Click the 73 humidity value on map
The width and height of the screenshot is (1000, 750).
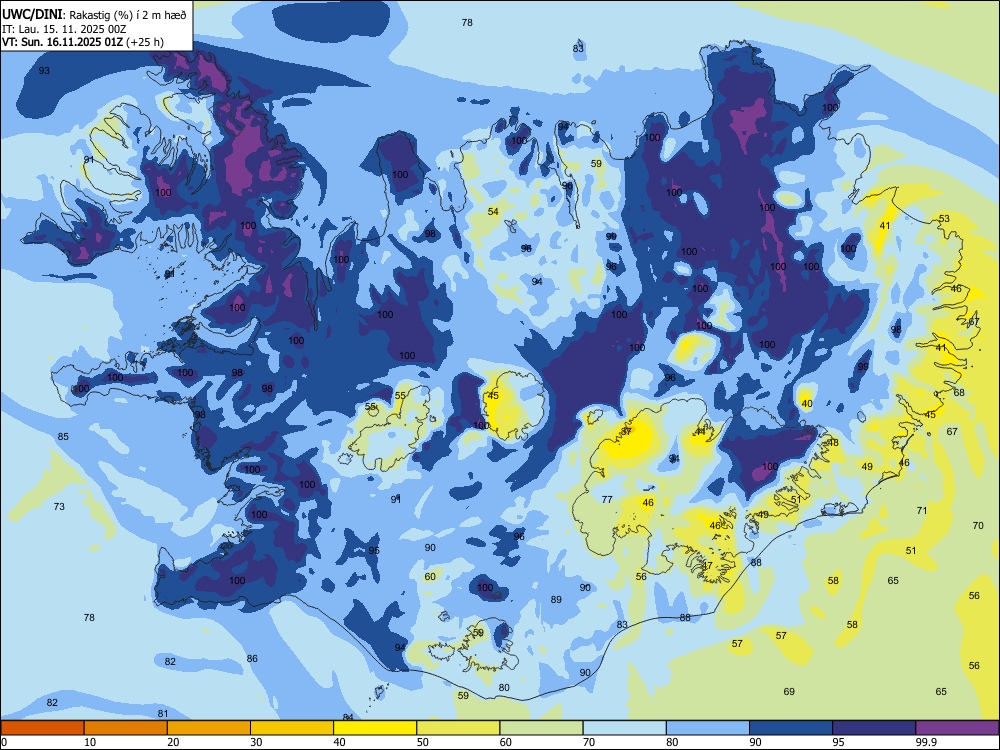point(59,507)
